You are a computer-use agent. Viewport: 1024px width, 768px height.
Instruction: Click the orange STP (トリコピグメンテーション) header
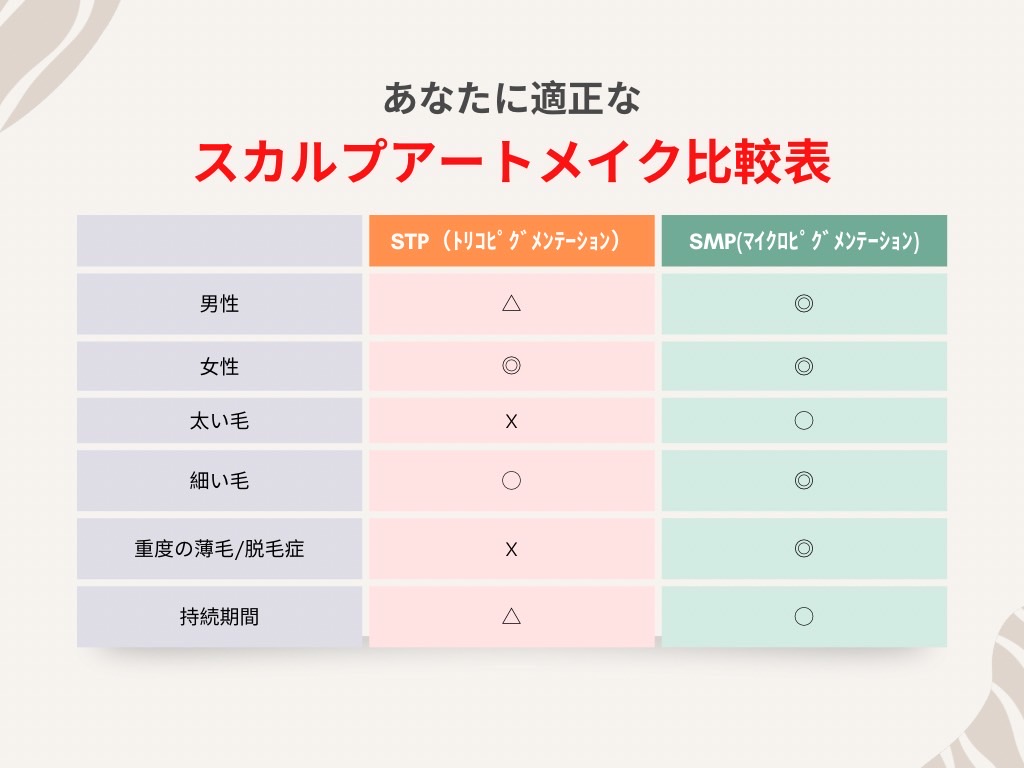(511, 242)
